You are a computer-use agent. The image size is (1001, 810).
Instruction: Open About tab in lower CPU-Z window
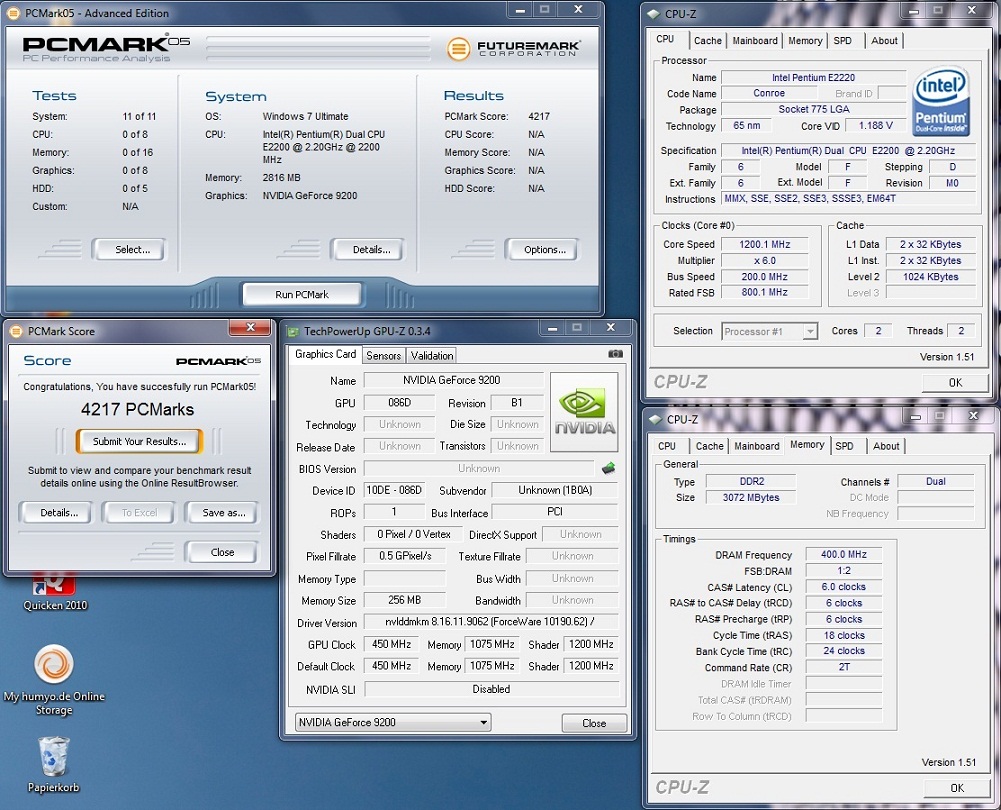886,446
